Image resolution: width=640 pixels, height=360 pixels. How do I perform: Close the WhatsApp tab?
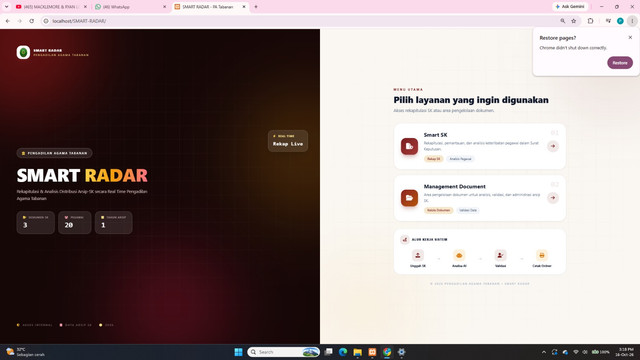[164, 7]
